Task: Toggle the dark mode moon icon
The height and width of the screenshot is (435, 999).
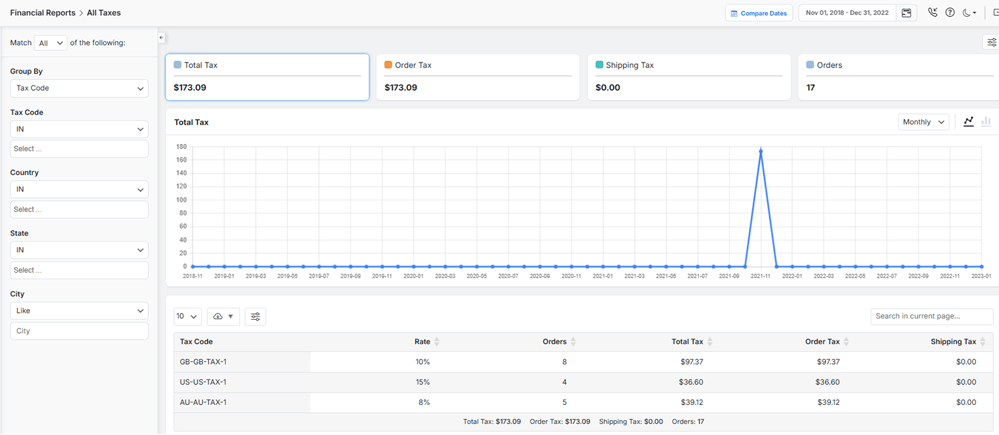Action: point(968,13)
